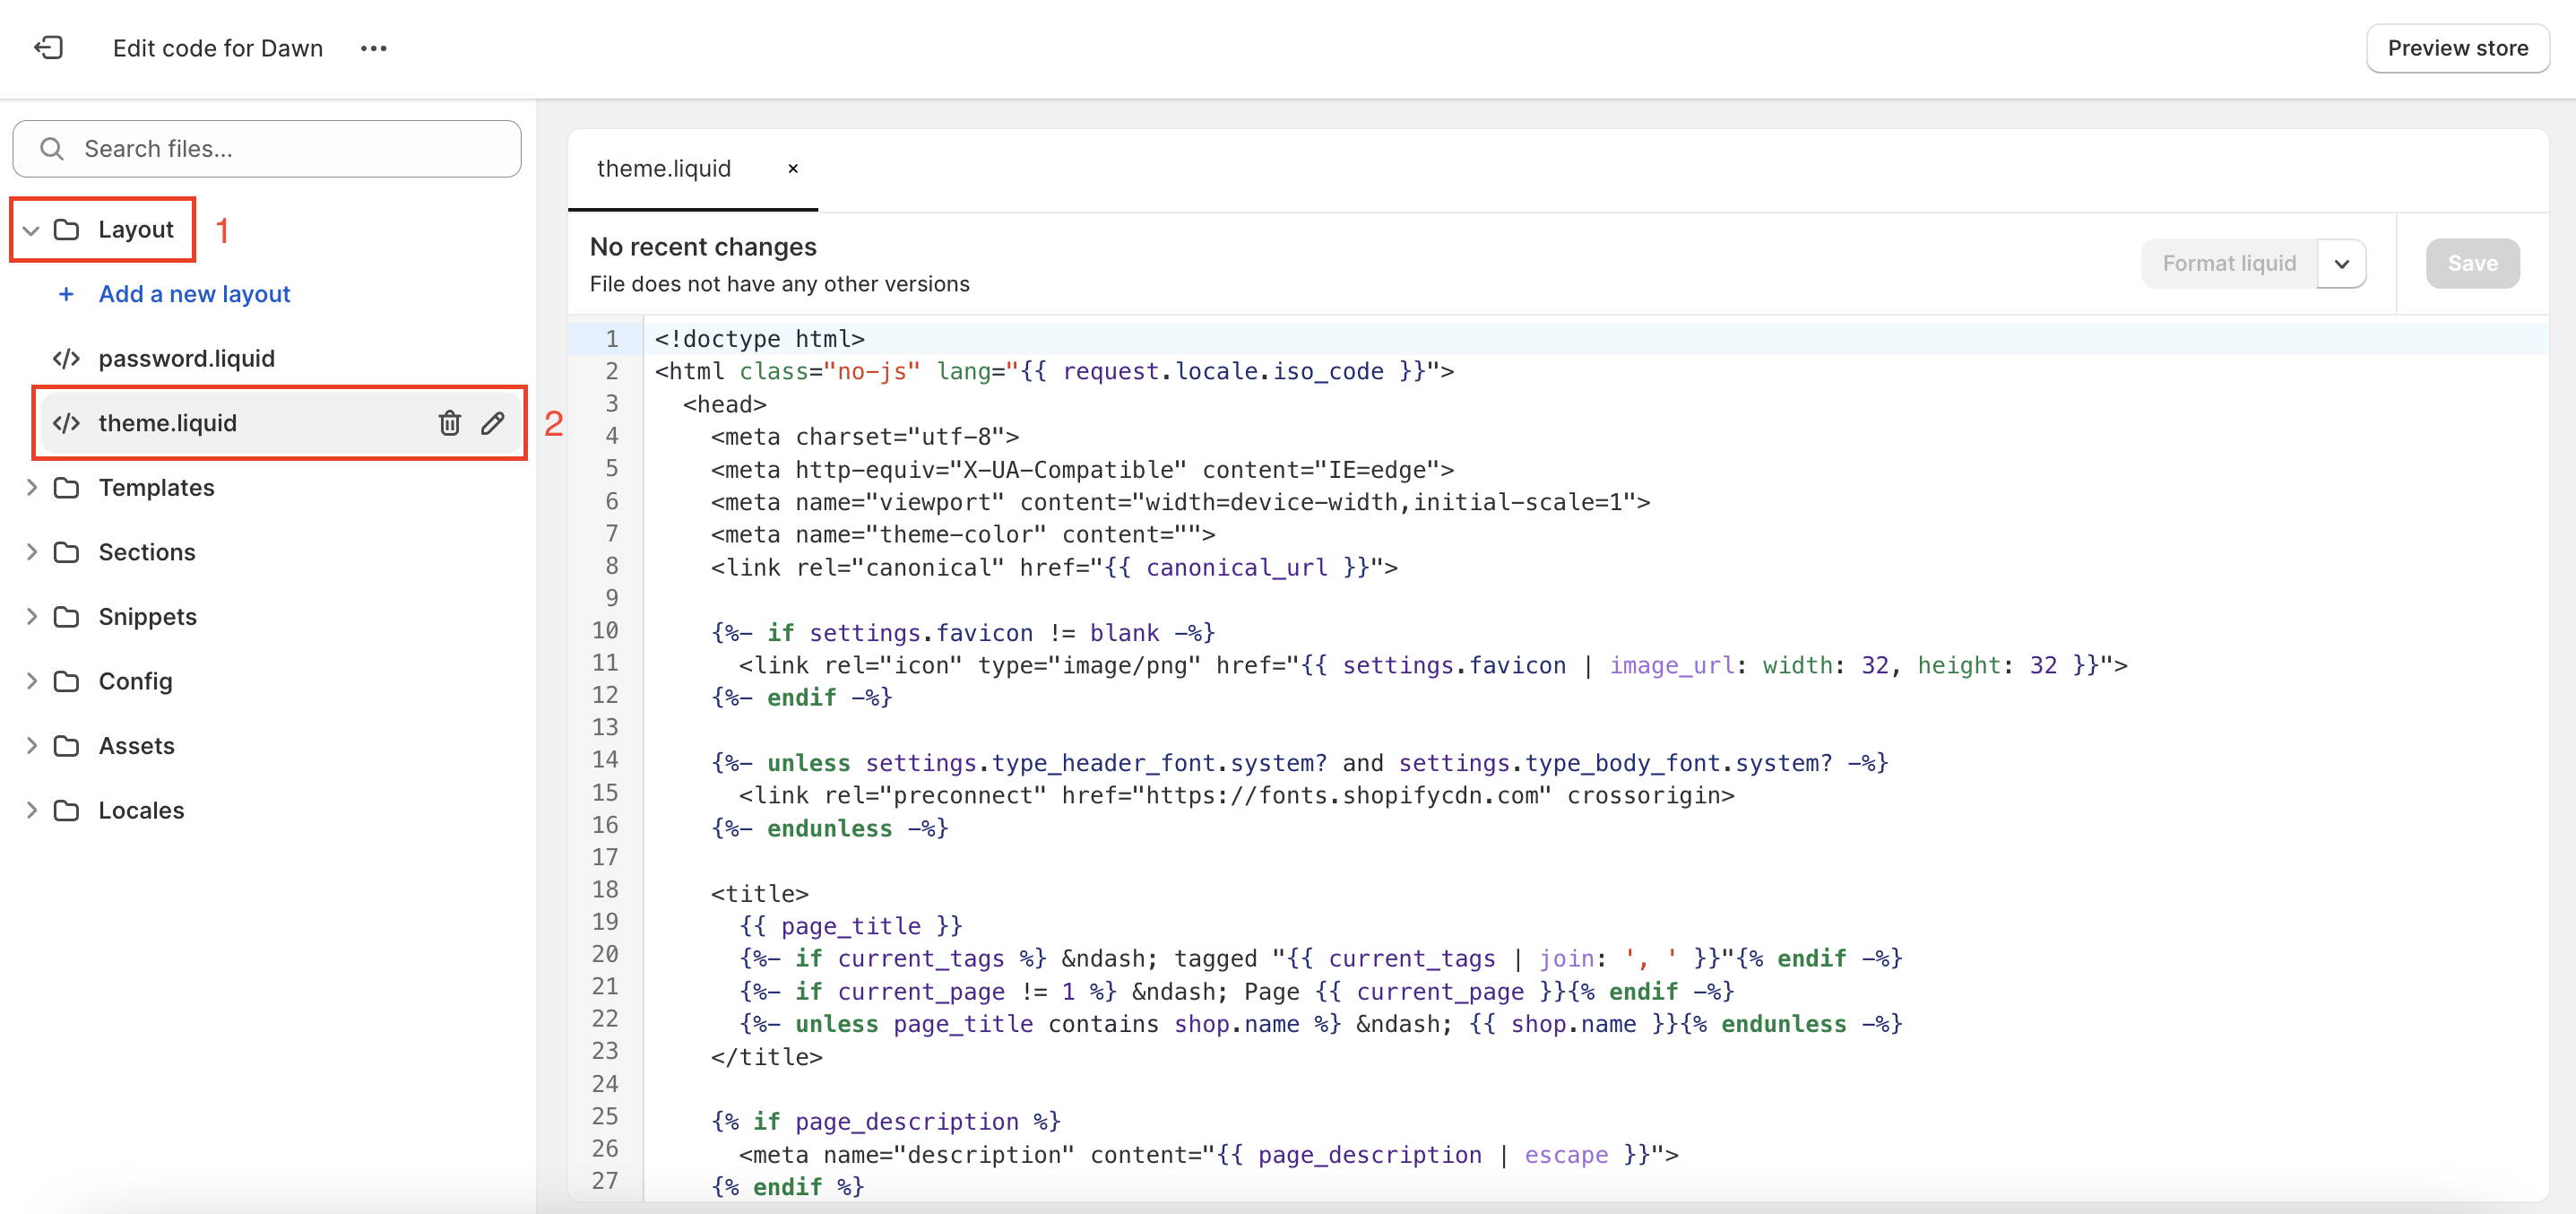Click line number 27 in the gutter
This screenshot has width=2576, height=1214.
605,1182
